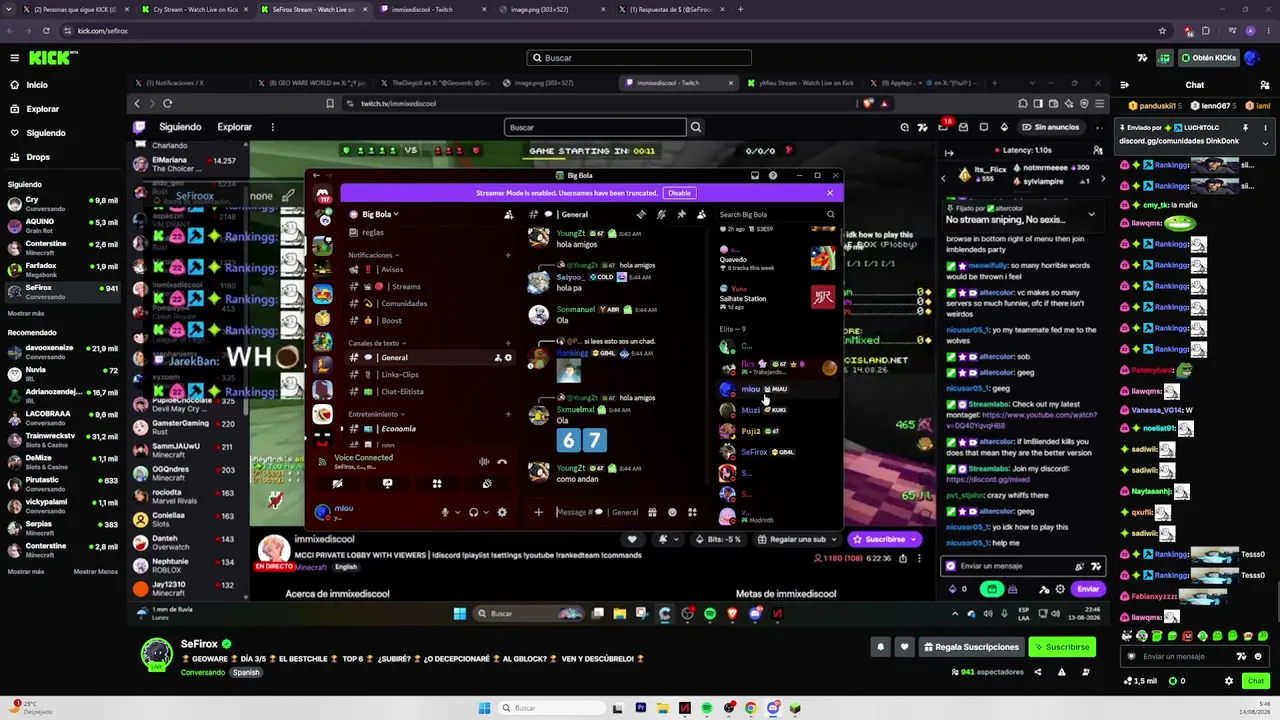Click Obtén KICKs button
The width and height of the screenshot is (1280, 720).
(x=1208, y=58)
